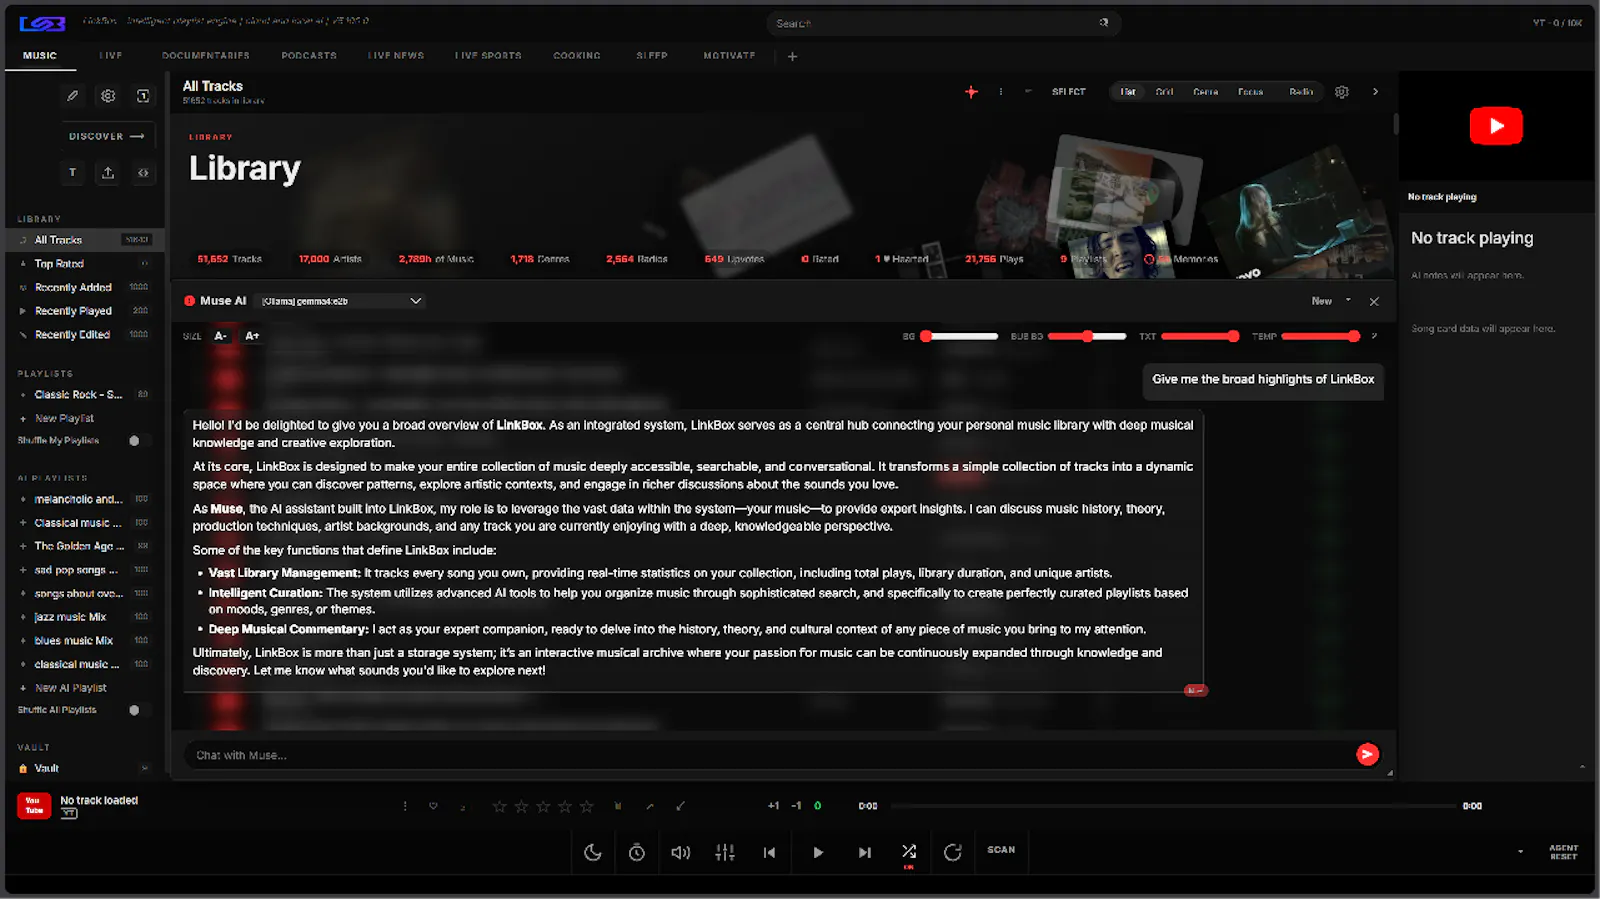Viewport: 1600px width, 899px height.
Task: Click the checkmark icon in player bar
Action: tap(680, 806)
